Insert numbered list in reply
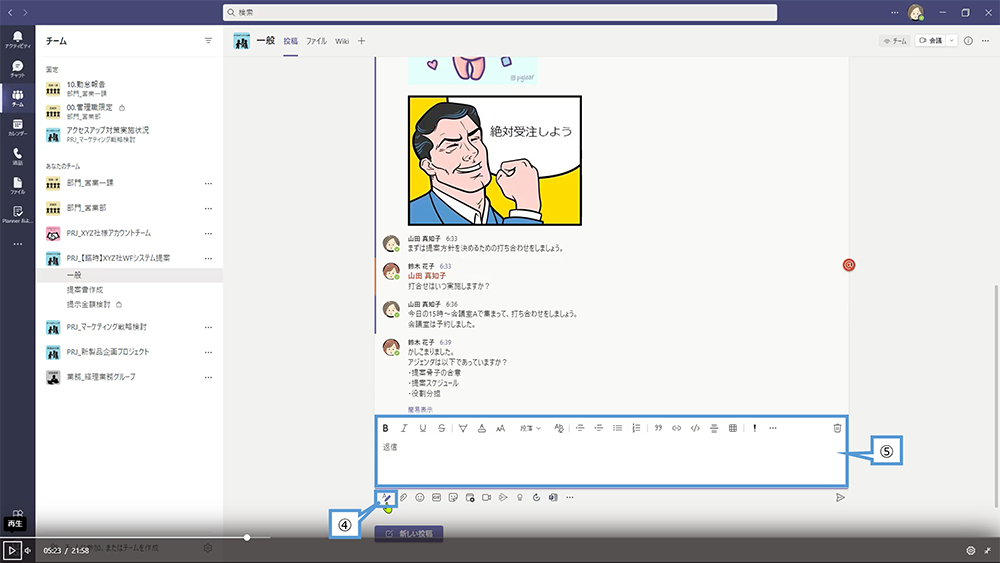Viewport: 1000px width, 563px height. coord(636,428)
